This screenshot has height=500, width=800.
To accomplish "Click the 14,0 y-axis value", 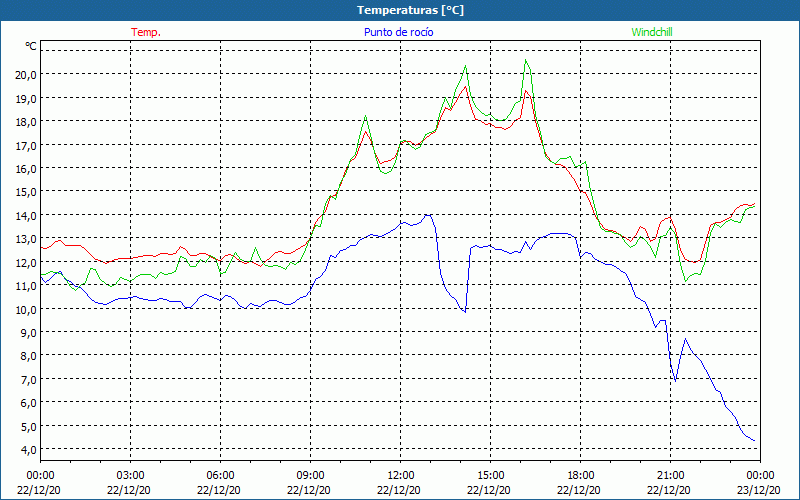I will (x=27, y=215).
